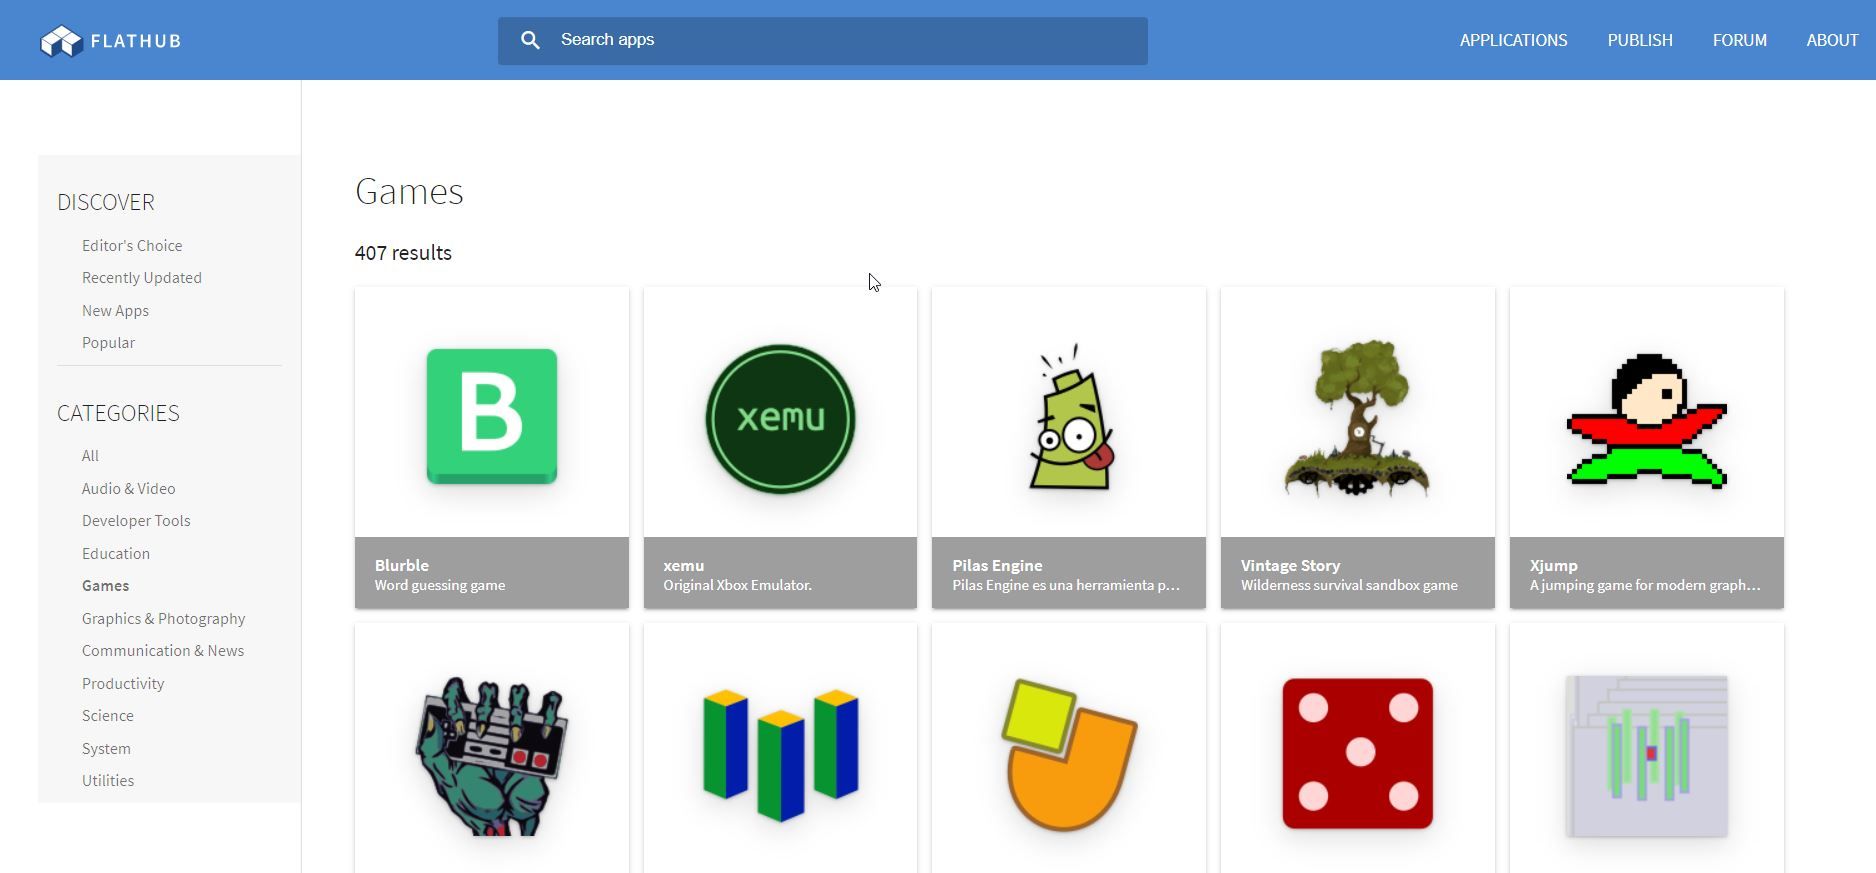This screenshot has height=873, width=1876.
Task: Click the DISCOVER sidebar heading
Action: pyautogui.click(x=106, y=202)
